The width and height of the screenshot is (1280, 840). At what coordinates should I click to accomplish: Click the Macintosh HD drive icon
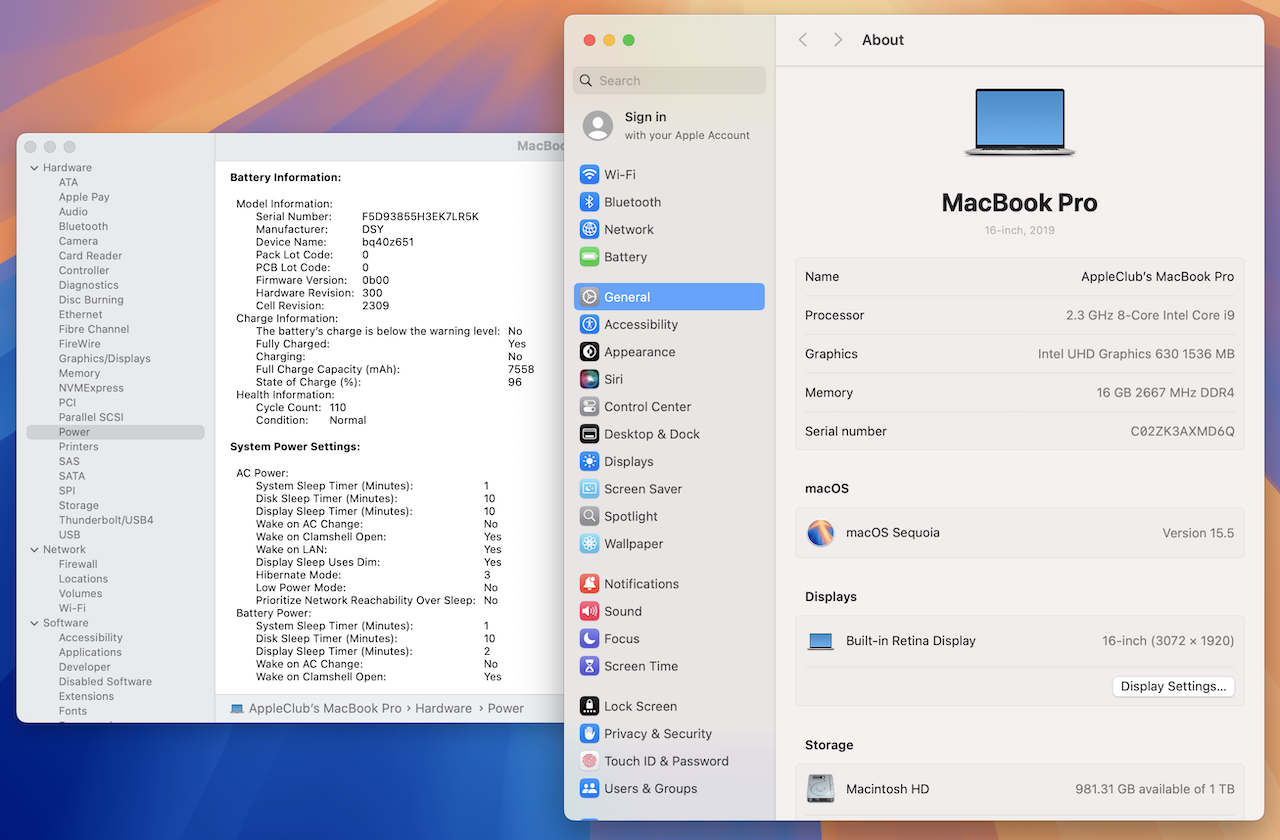pos(821,789)
